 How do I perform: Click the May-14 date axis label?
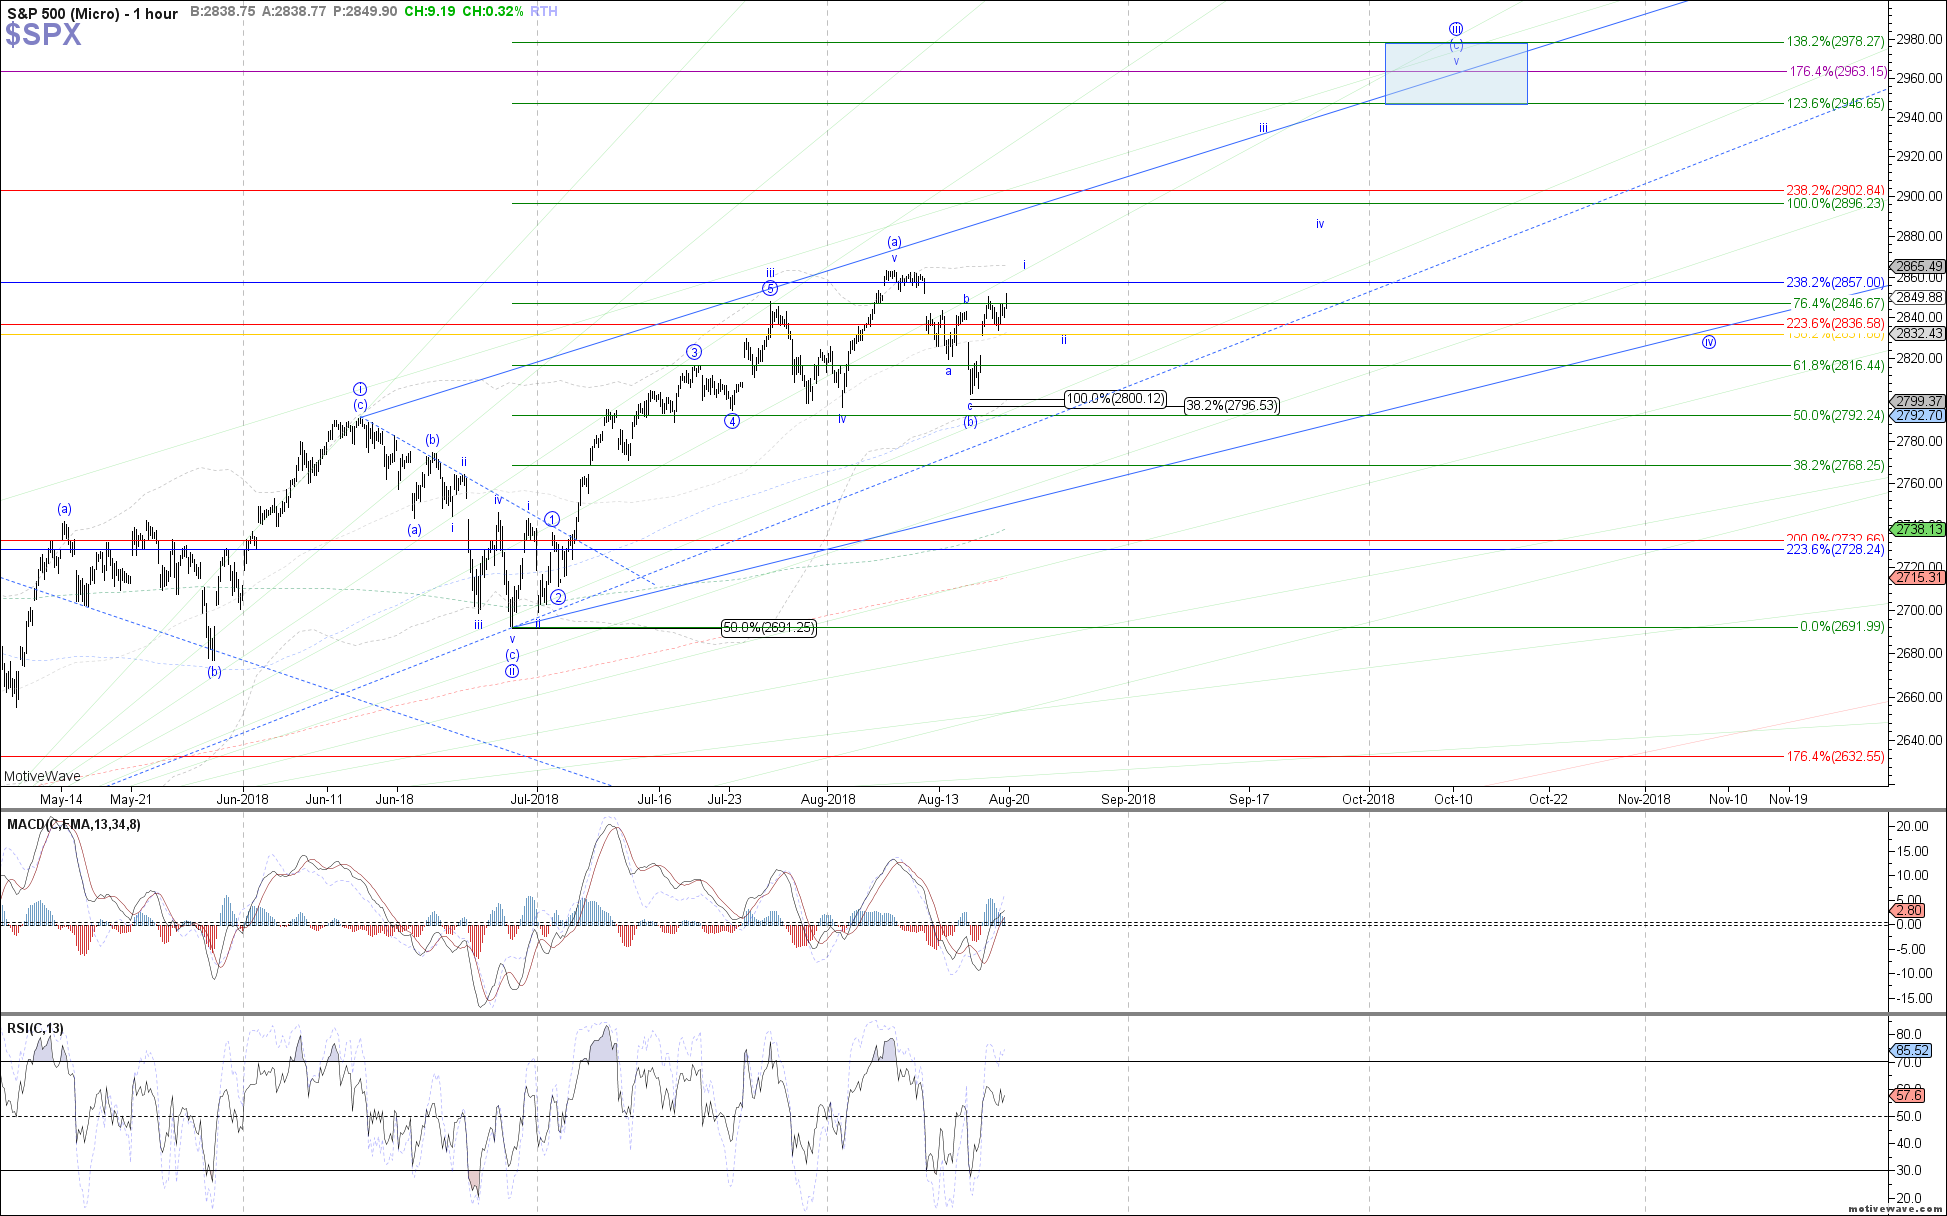point(61,799)
